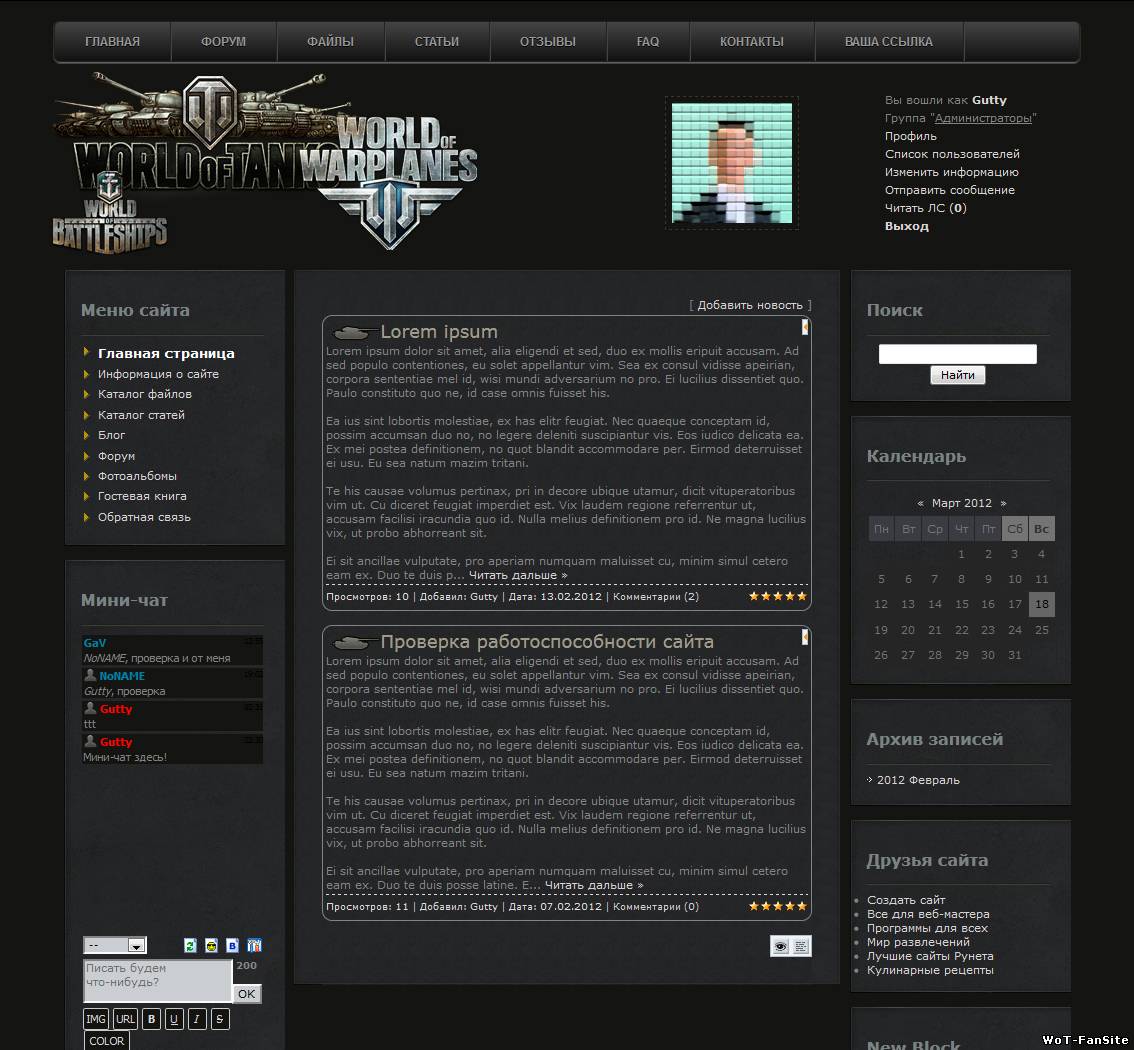Open Изменить информацию link

point(952,172)
